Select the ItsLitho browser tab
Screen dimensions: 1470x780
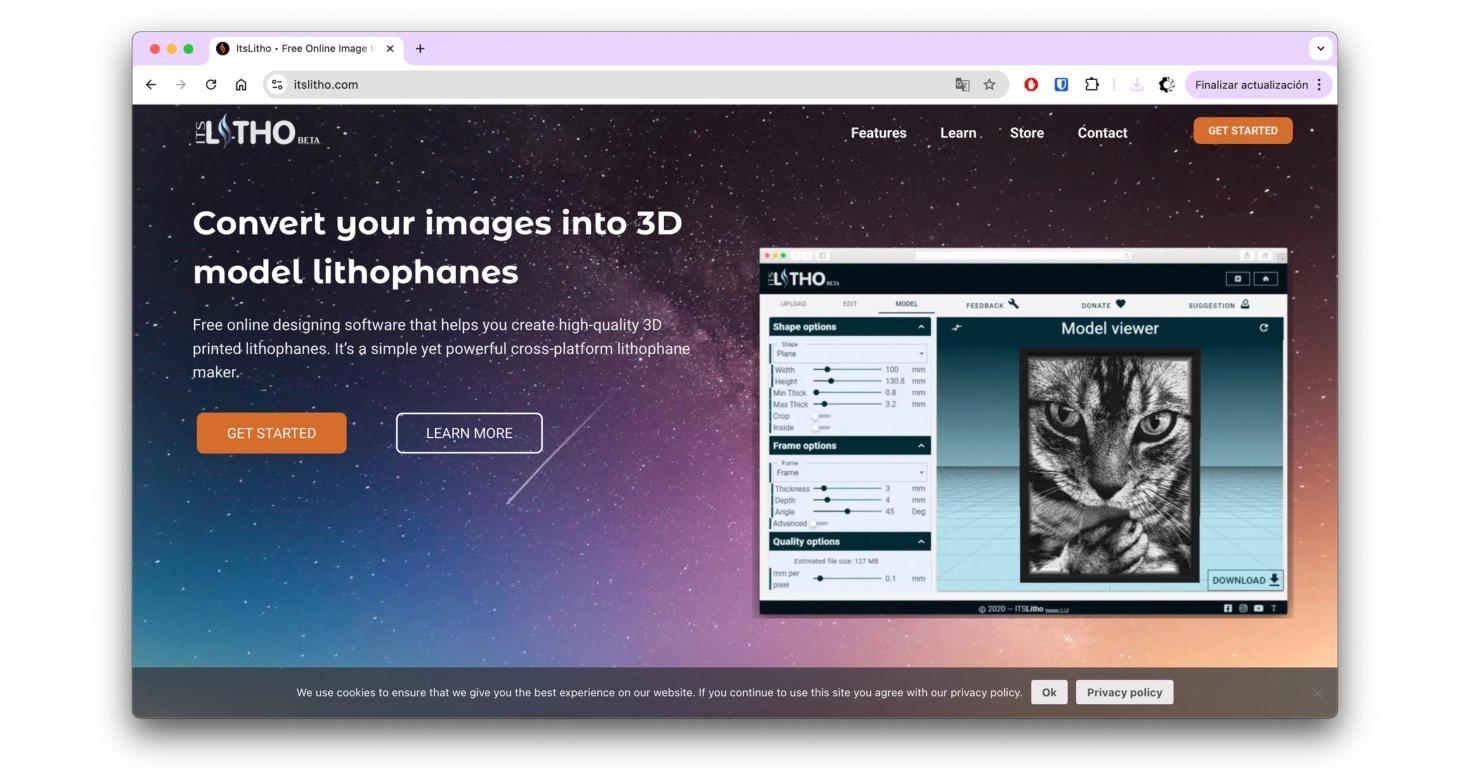pos(306,48)
